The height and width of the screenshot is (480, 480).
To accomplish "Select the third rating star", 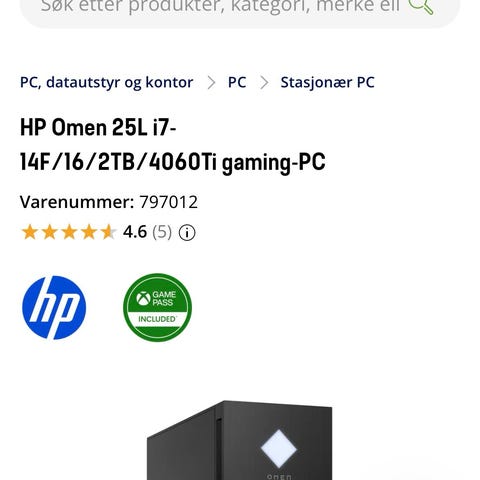I will 69,232.
